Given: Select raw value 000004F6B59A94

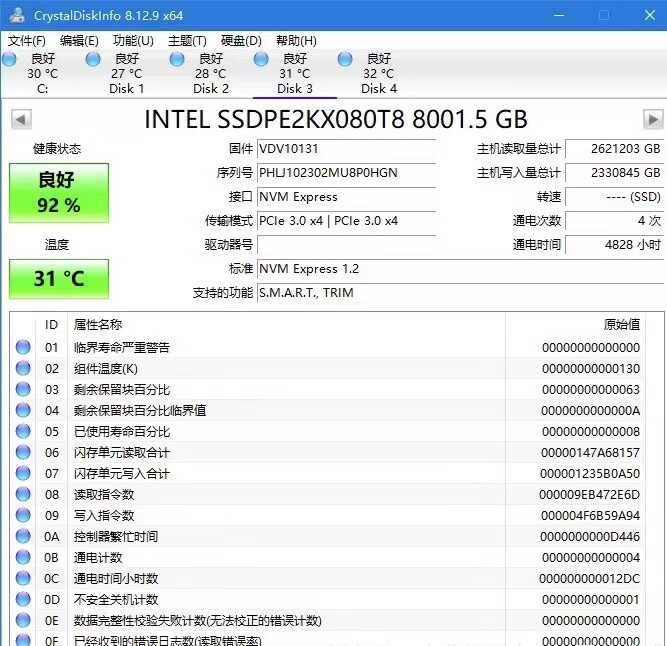Looking at the screenshot, I should click(x=590, y=515).
